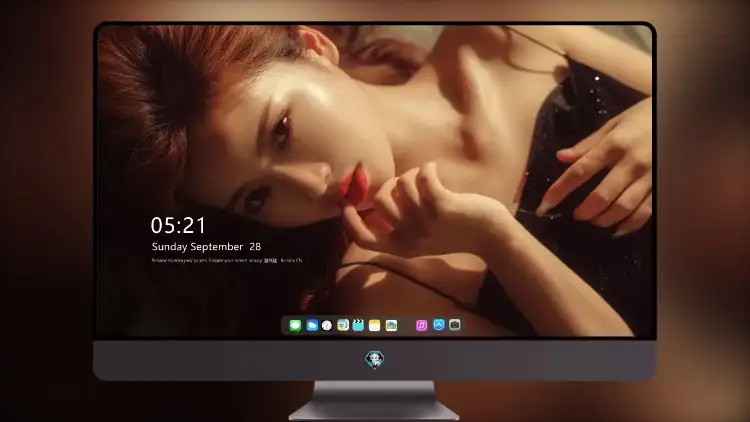Click the 05:21 clock widget
The width and height of the screenshot is (750, 422).
(x=178, y=225)
